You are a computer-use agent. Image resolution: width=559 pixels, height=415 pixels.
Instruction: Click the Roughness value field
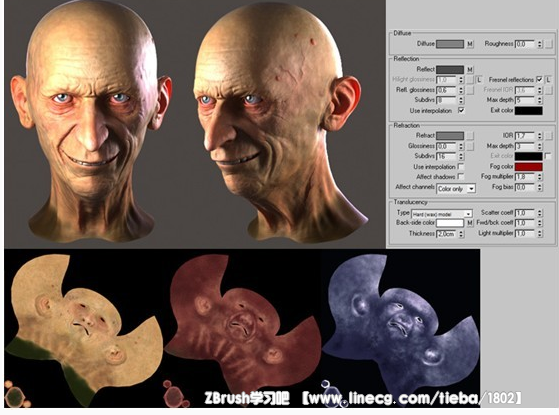[525, 44]
